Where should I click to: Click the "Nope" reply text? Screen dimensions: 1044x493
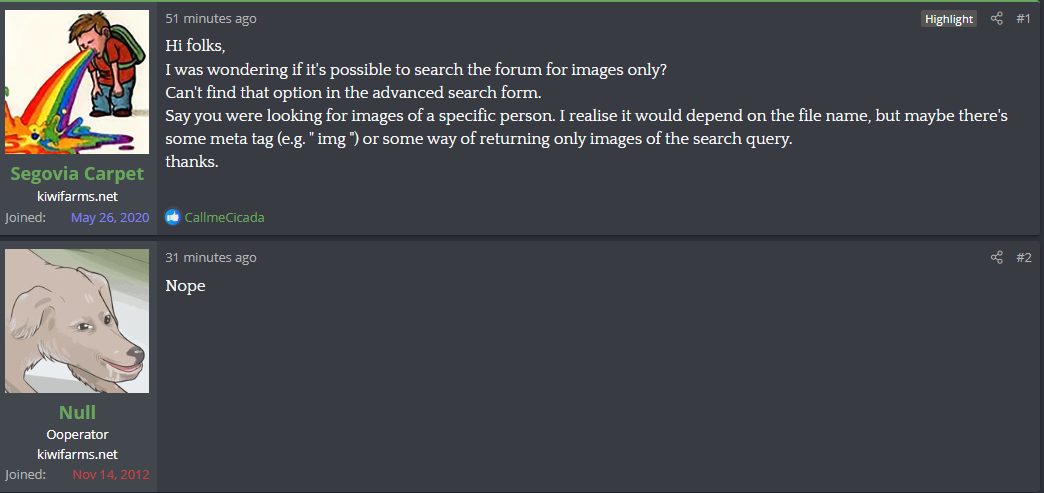186,286
